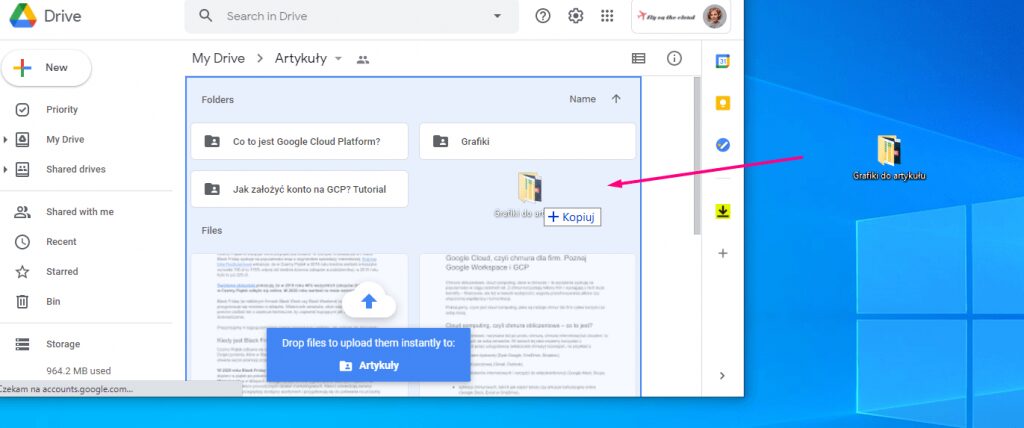The image size is (1024, 428).
Task: Click the Name sort label
Action: [583, 99]
